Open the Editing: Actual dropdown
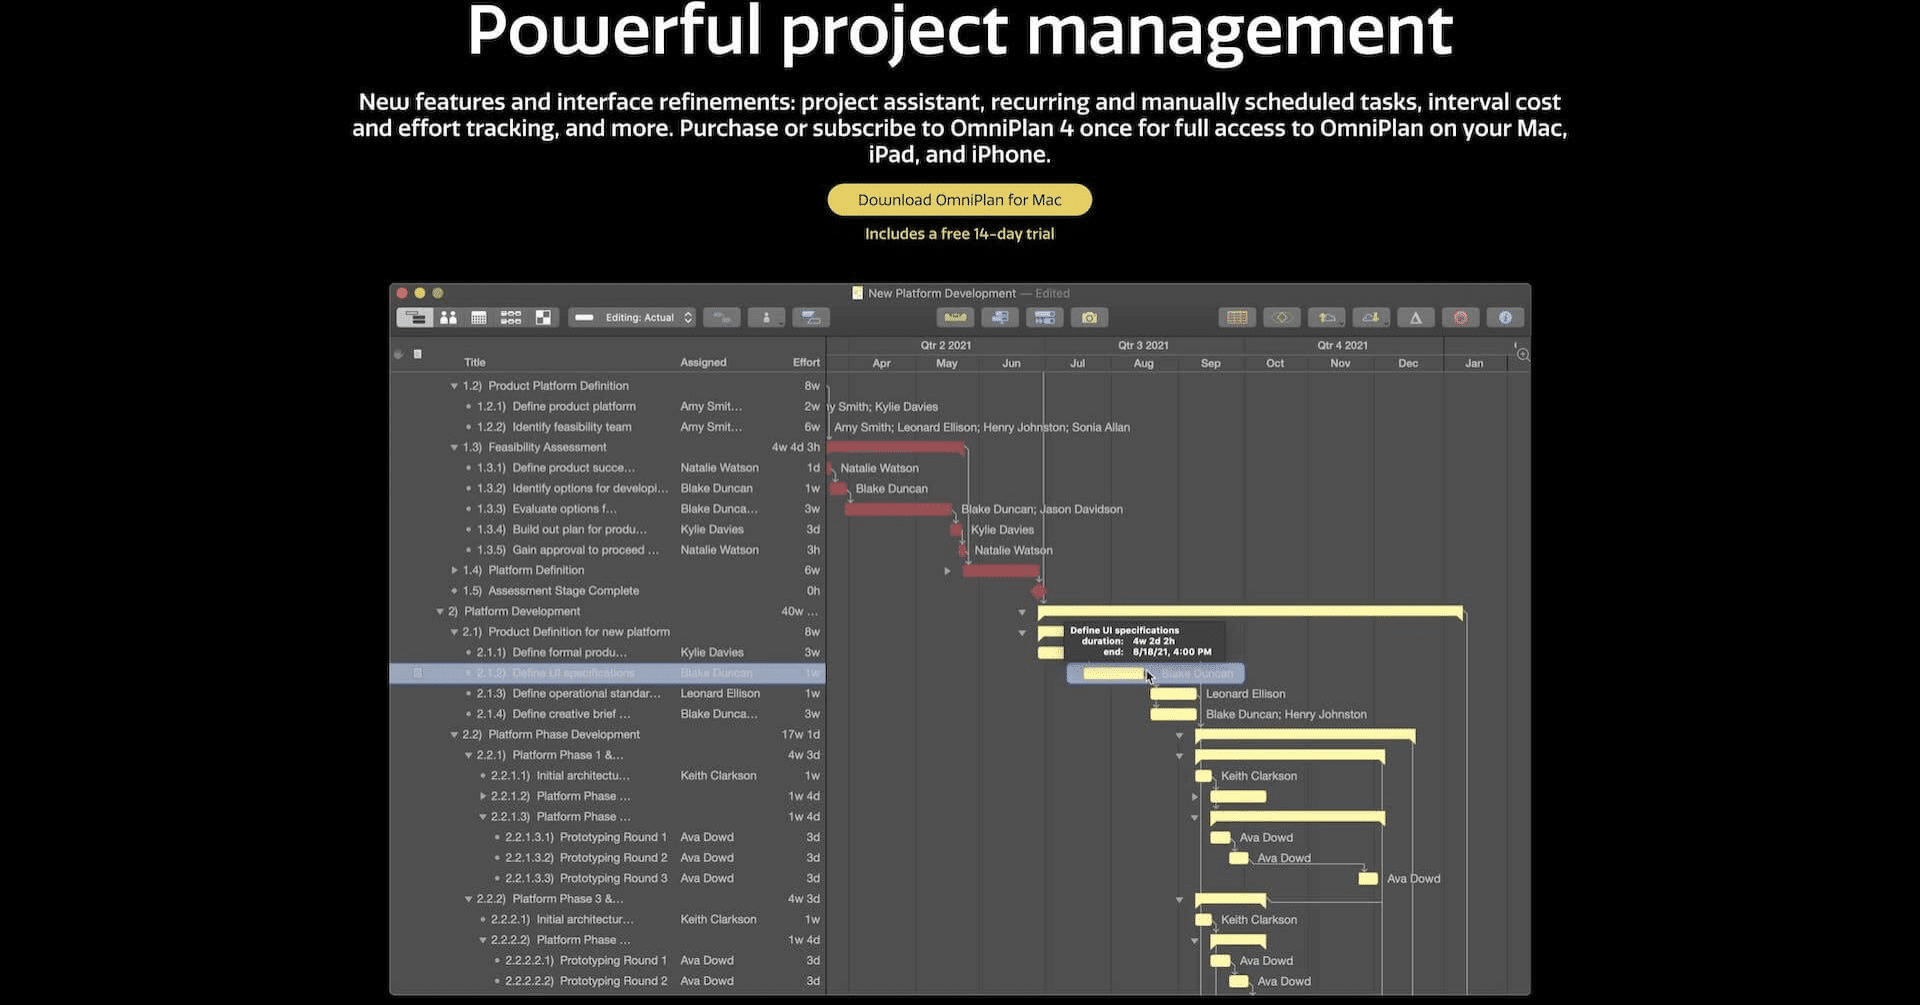The image size is (1920, 1005). (632, 318)
